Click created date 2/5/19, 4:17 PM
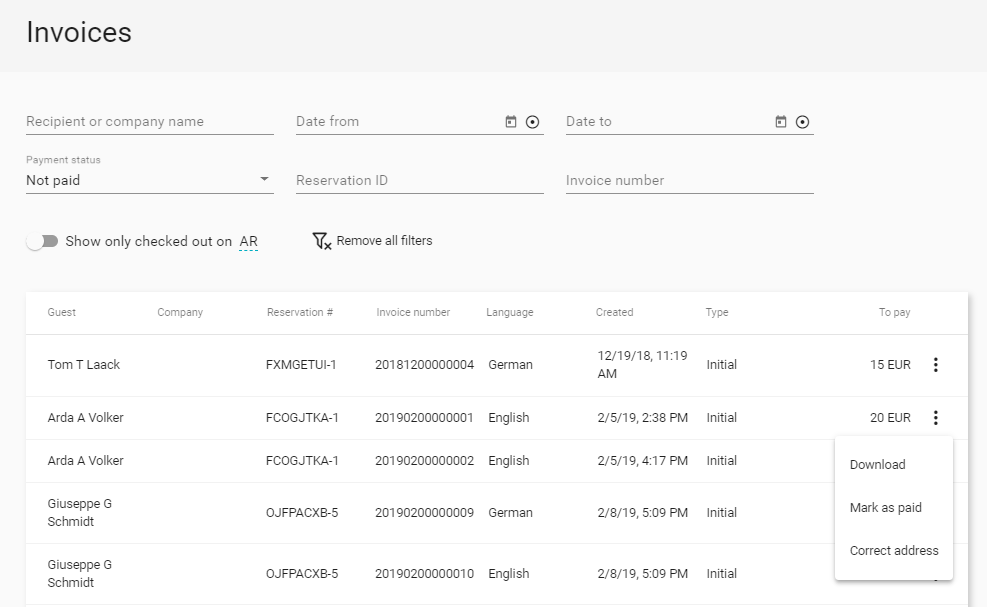The image size is (987, 607). [643, 460]
